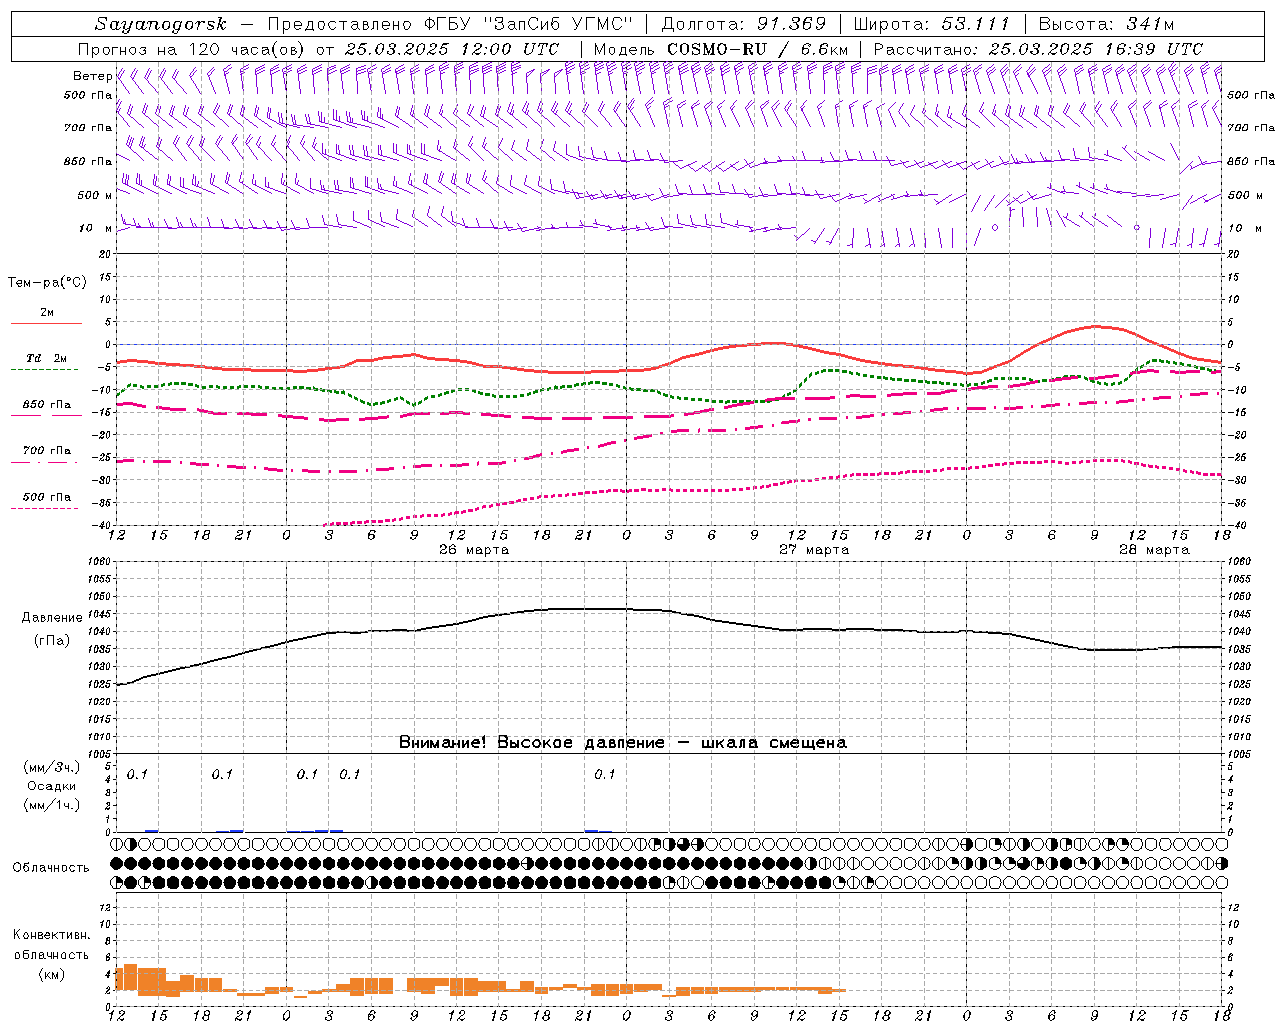The height and width of the screenshot is (1024, 1280).
Task: Click the station name "Sayanogorsk" in the header
Action: pyautogui.click(x=161, y=25)
